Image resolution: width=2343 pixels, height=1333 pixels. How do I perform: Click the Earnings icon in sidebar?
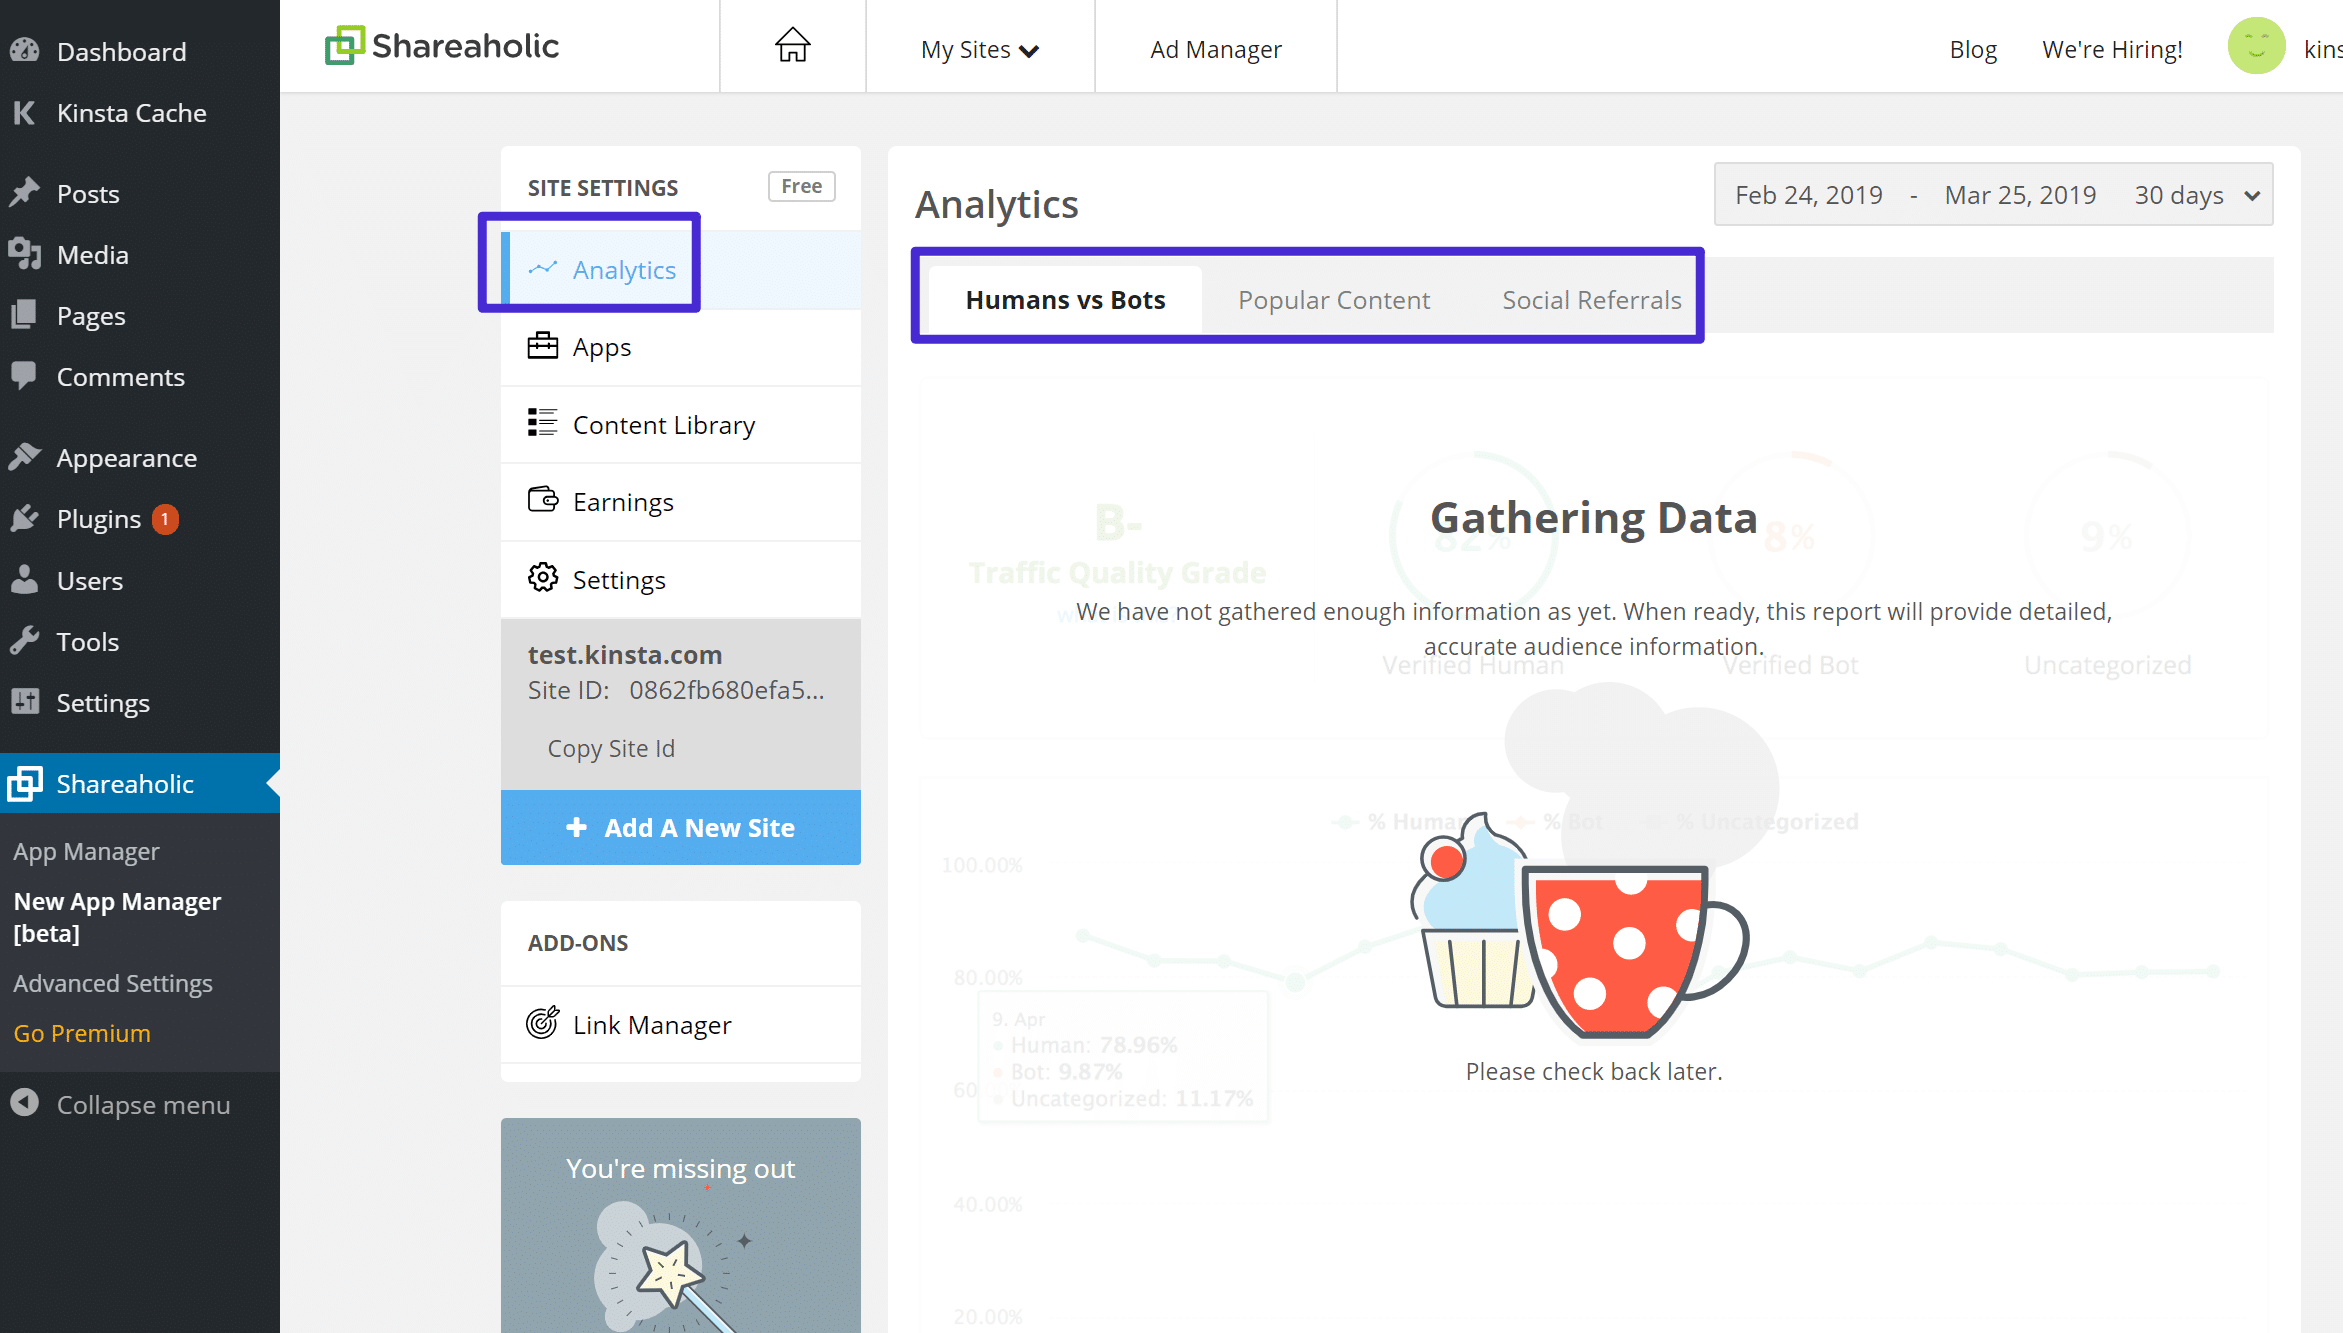(x=542, y=501)
